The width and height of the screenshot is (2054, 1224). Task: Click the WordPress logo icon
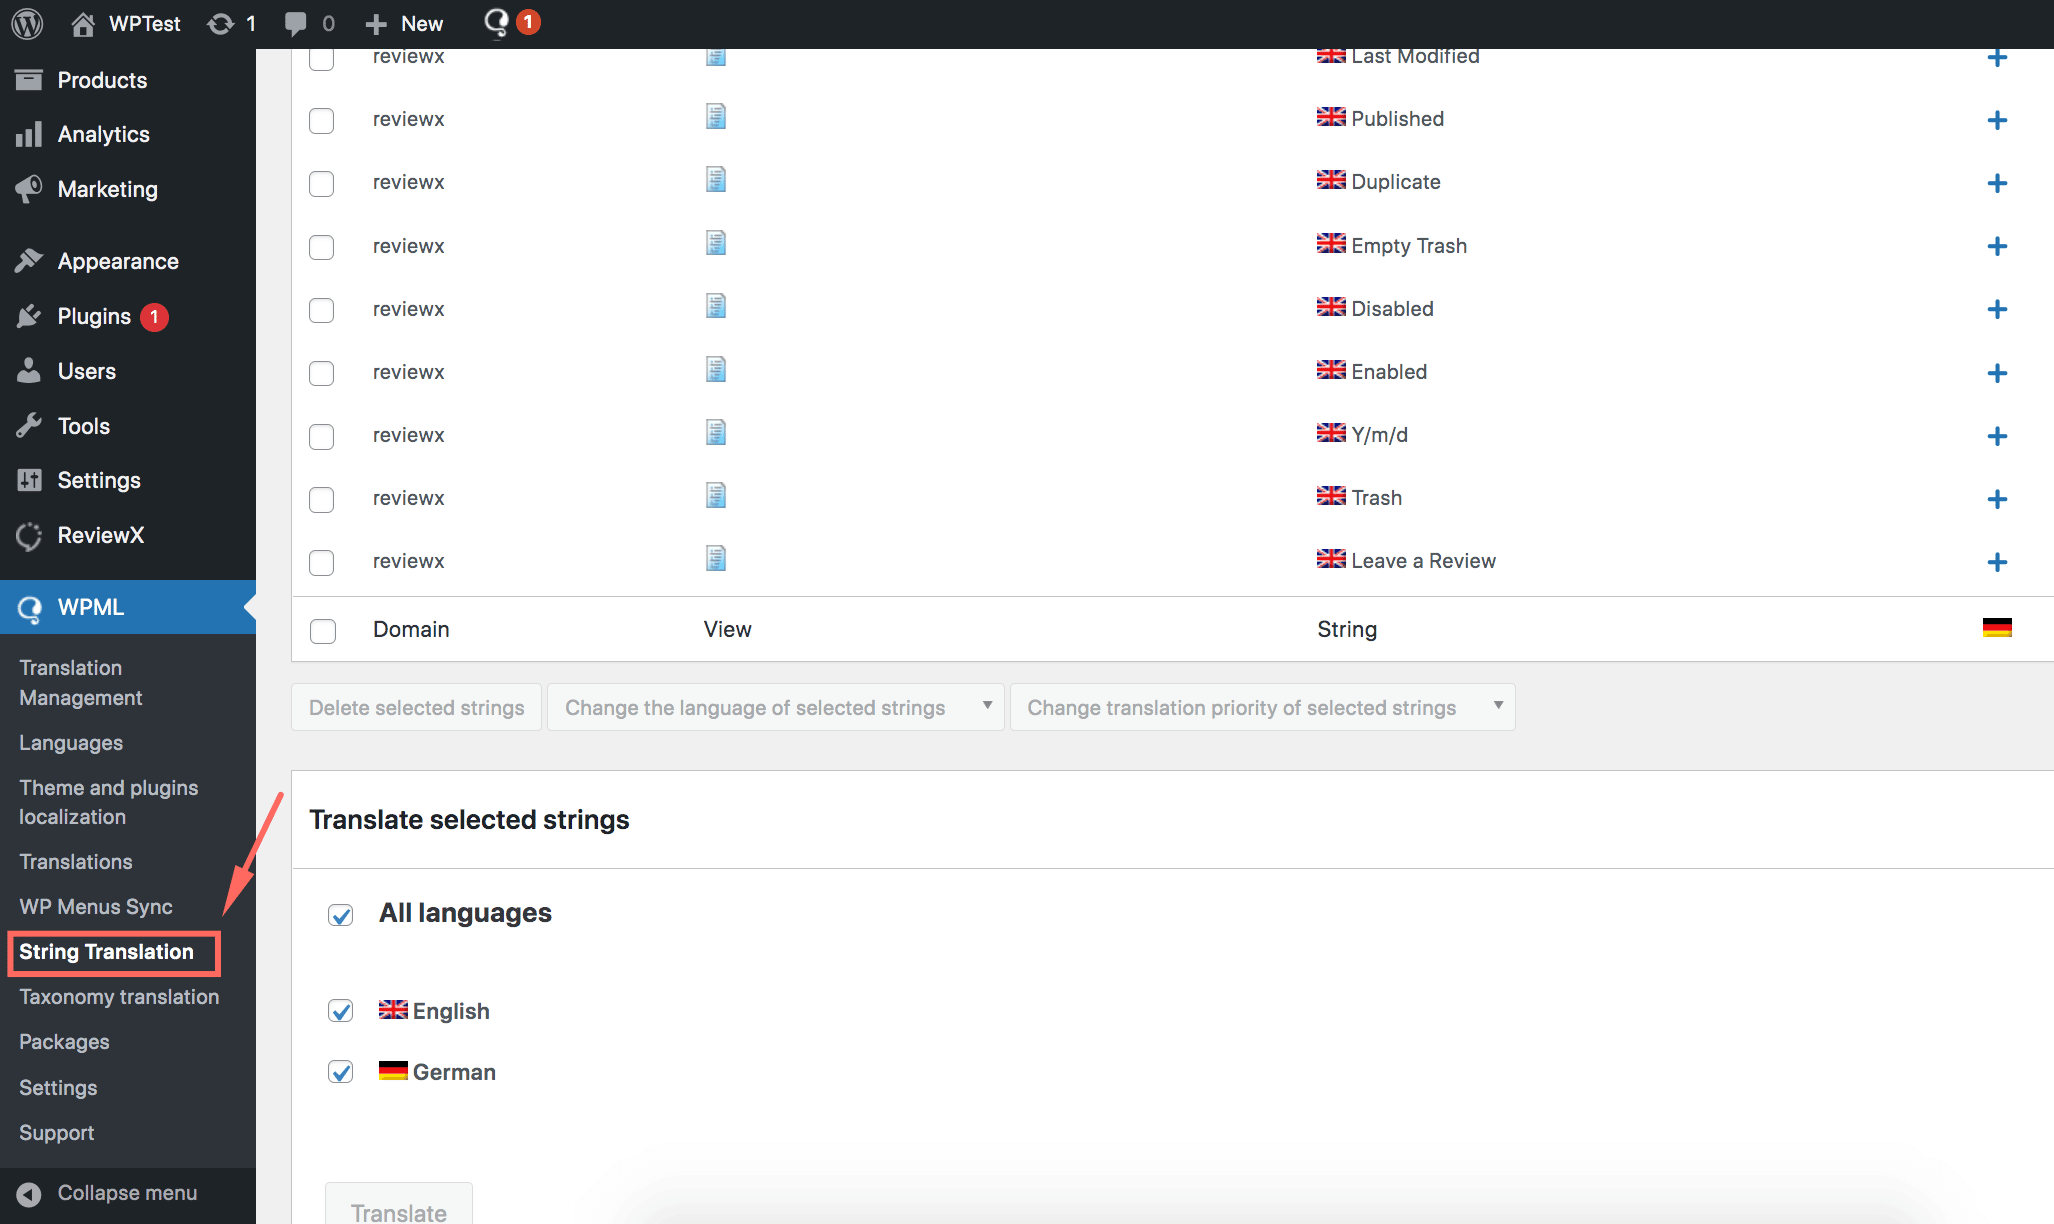pos(27,23)
